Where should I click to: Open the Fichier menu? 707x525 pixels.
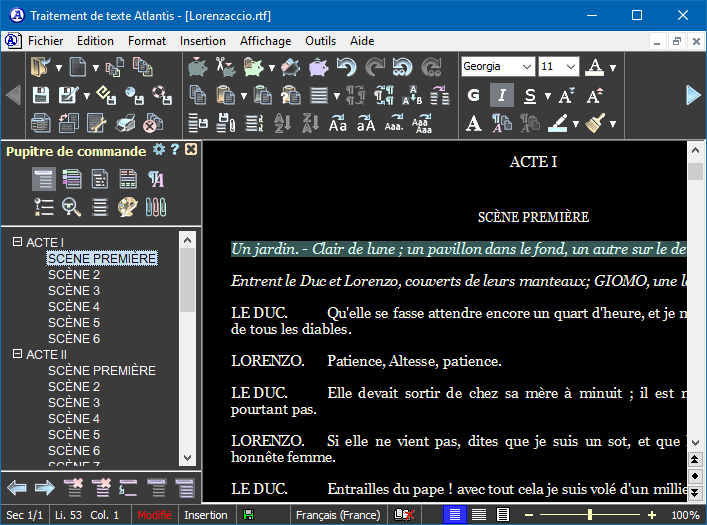45,41
